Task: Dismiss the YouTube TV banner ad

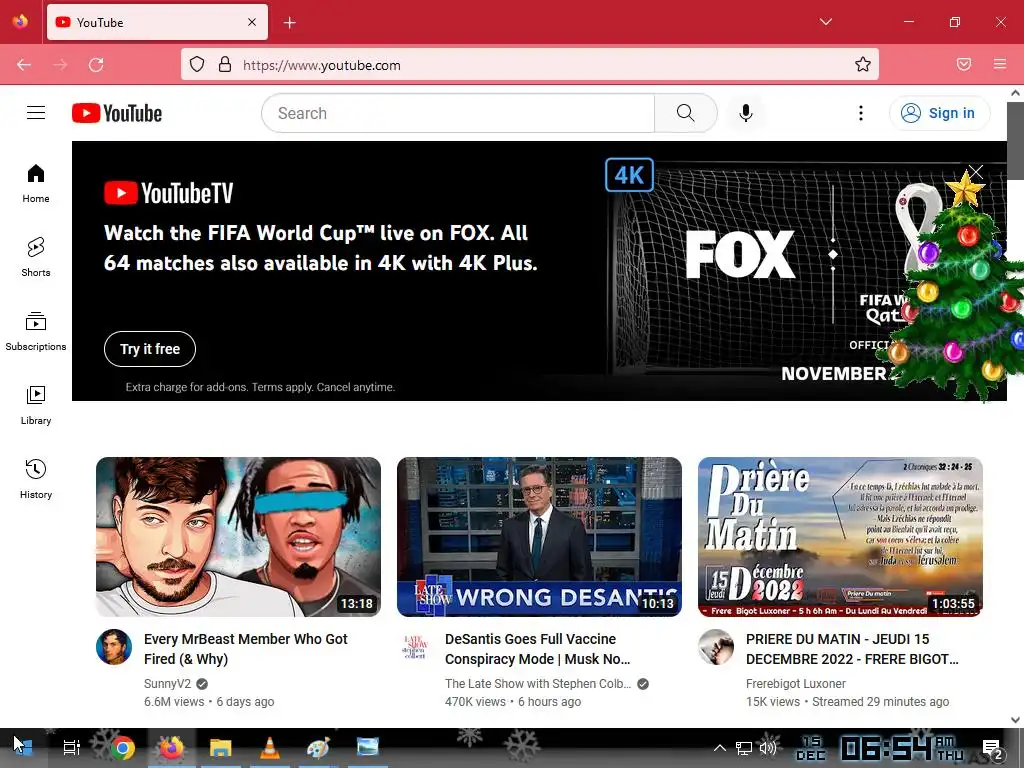Action: [x=976, y=172]
